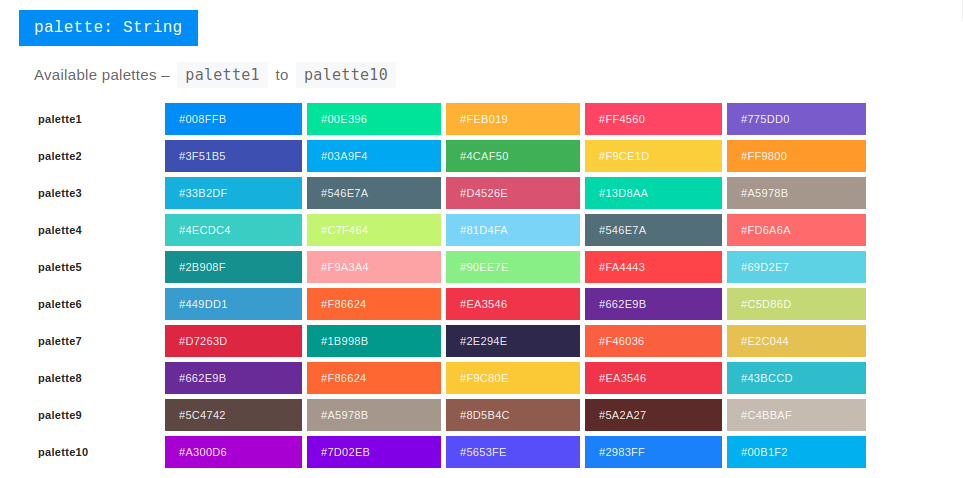Pick the #C7F464 lime swatch

[373, 230]
